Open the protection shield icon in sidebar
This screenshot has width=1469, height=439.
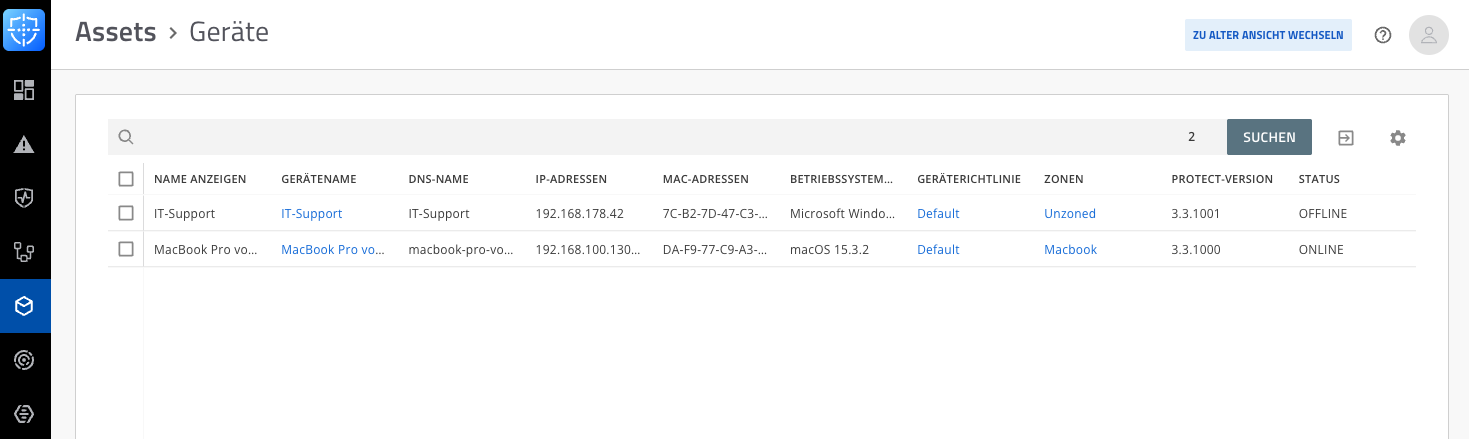pyautogui.click(x=25, y=198)
